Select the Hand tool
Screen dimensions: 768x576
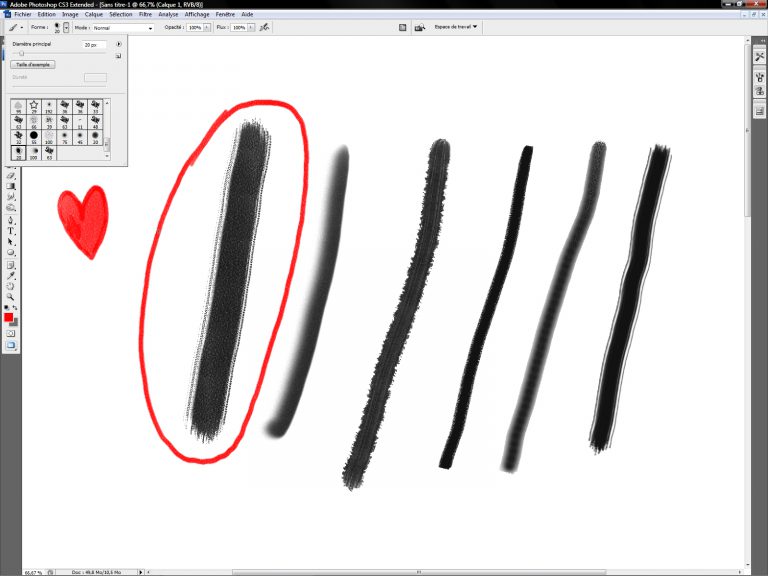[x=10, y=285]
